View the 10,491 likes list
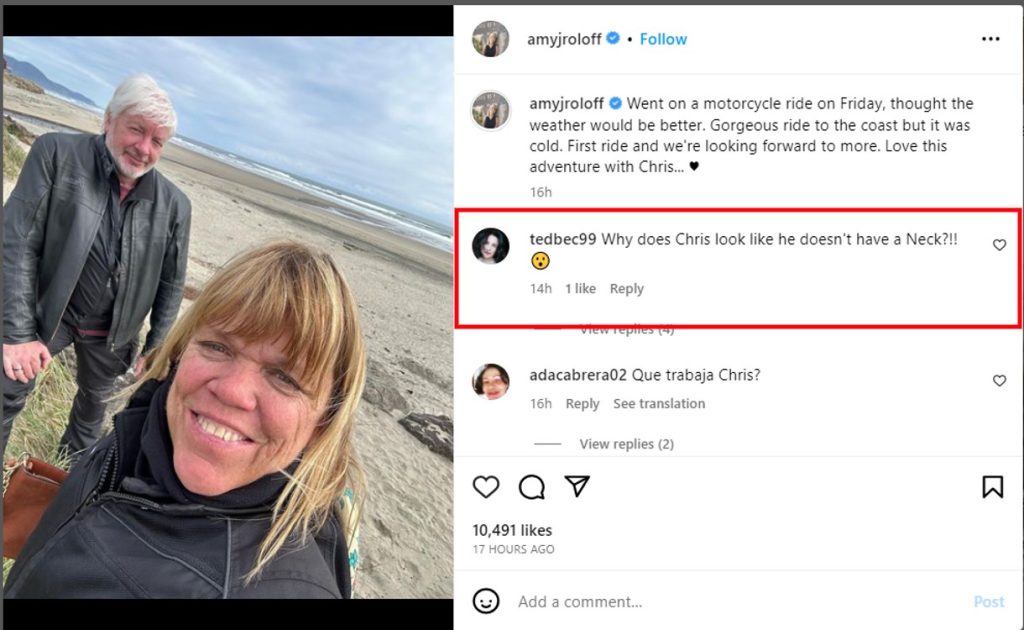The height and width of the screenshot is (630, 1024). (512, 530)
